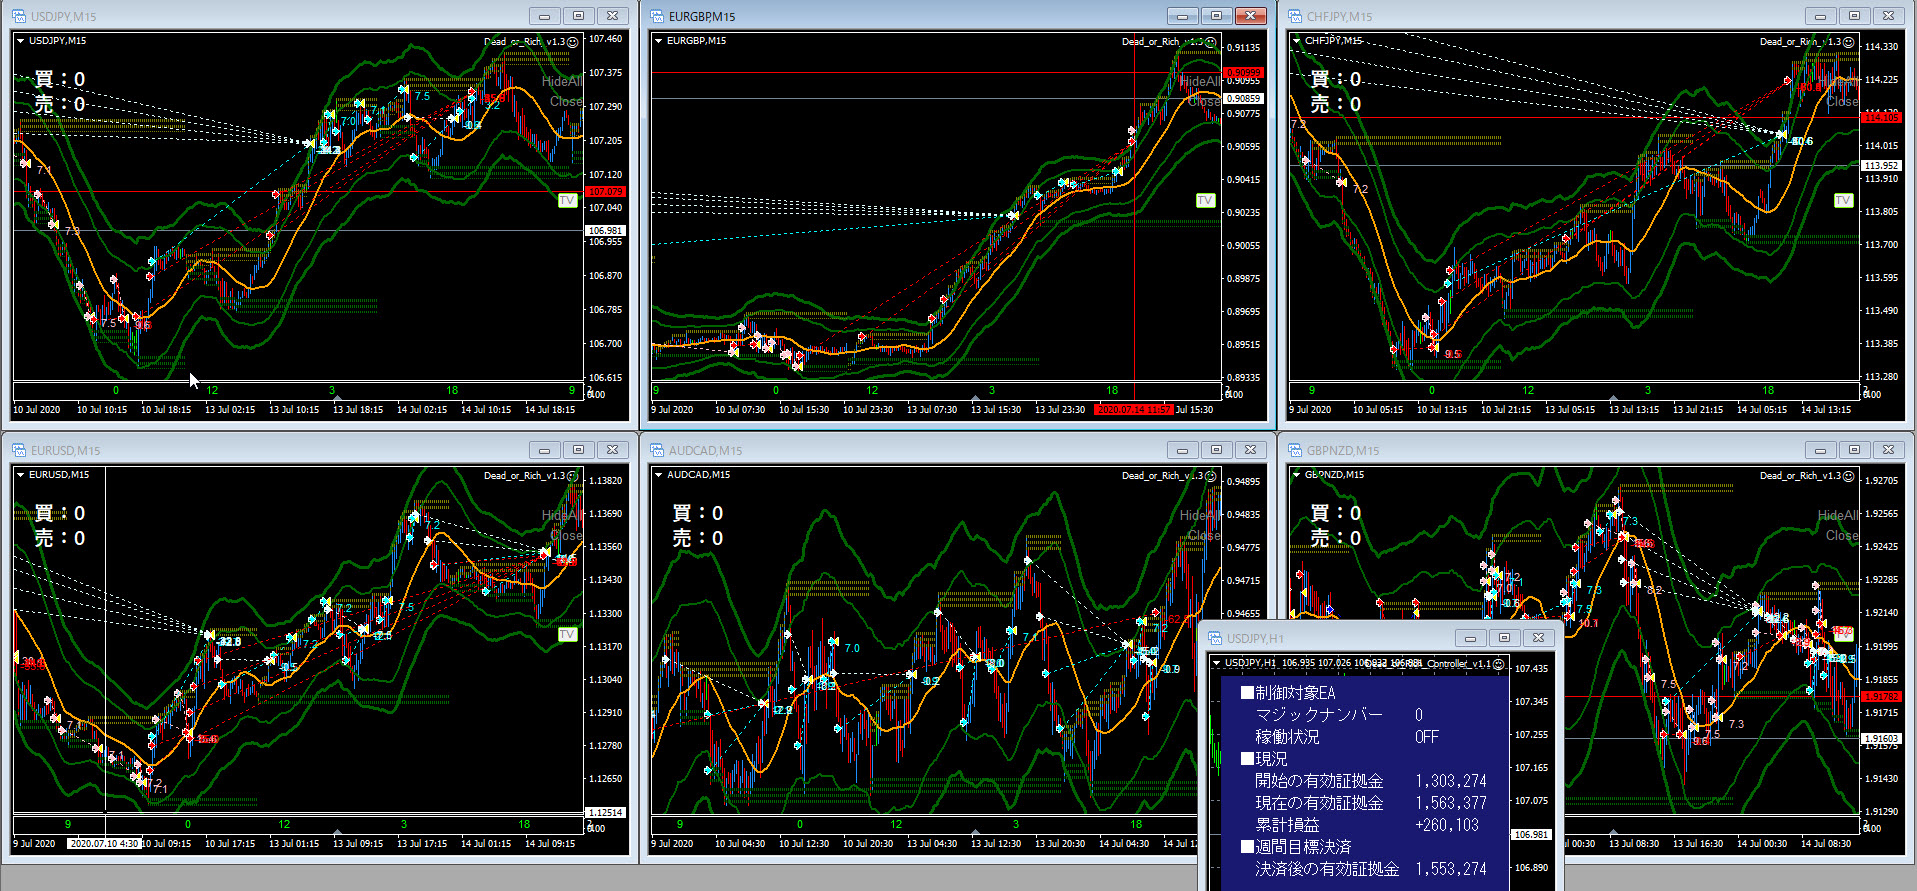Maximize the AUDCAD,M15 chart window

tap(1216, 450)
